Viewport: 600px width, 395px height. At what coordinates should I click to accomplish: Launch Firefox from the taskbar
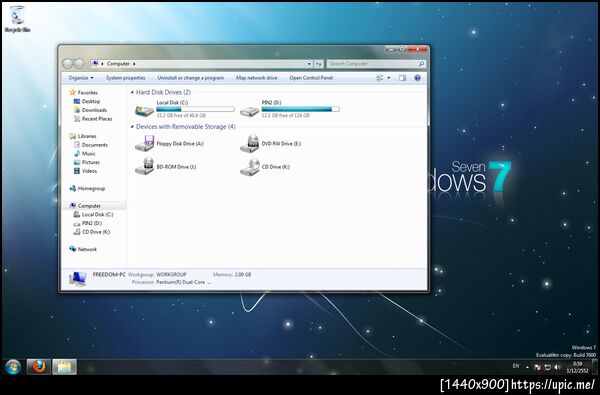click(39, 367)
